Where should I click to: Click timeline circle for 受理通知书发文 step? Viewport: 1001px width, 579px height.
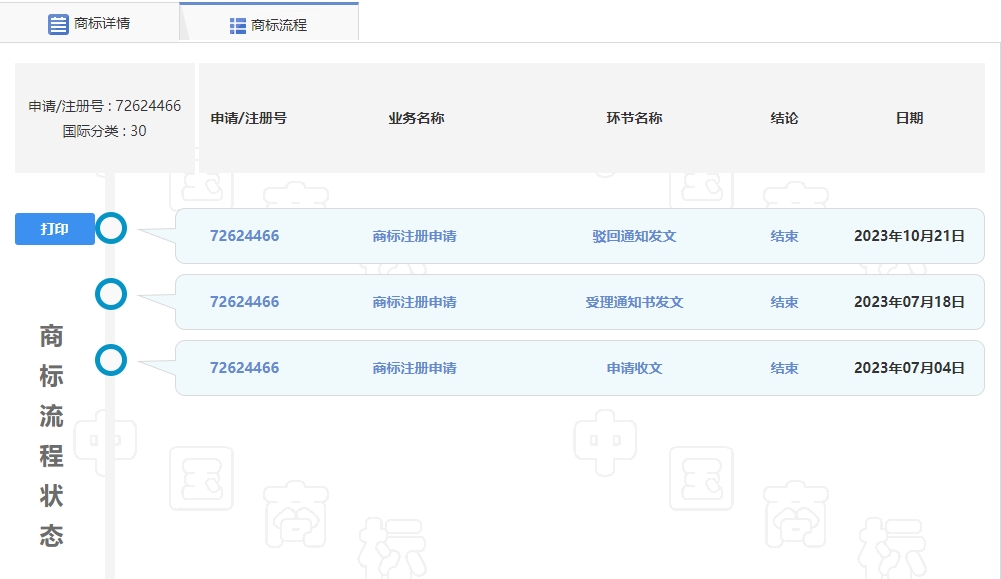[x=111, y=294]
